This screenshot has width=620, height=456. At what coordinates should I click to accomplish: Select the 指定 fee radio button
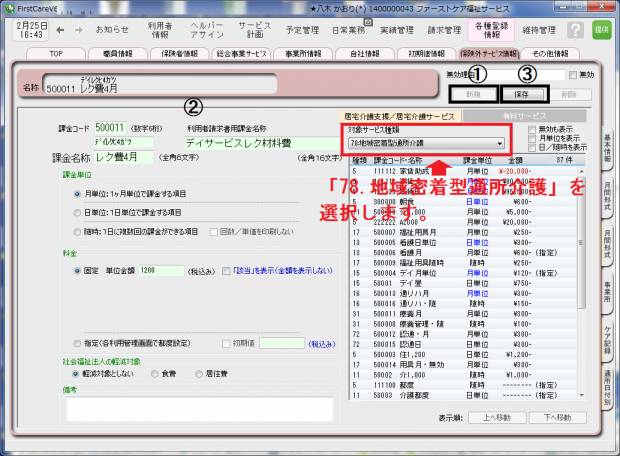pos(78,343)
